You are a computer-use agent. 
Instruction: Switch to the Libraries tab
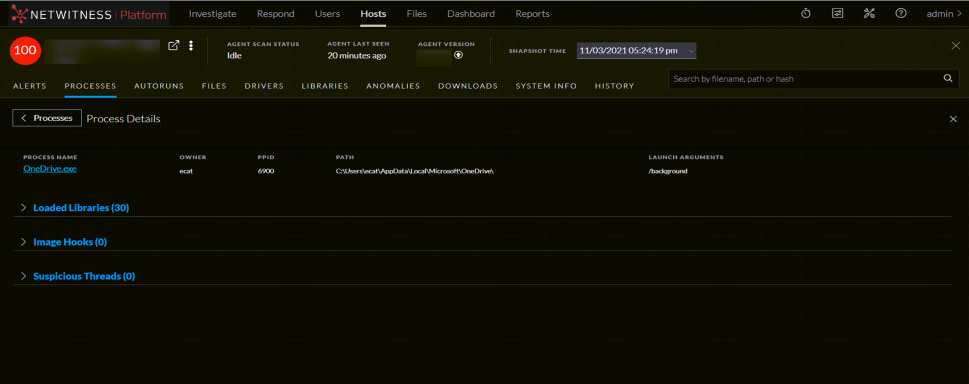click(x=325, y=86)
